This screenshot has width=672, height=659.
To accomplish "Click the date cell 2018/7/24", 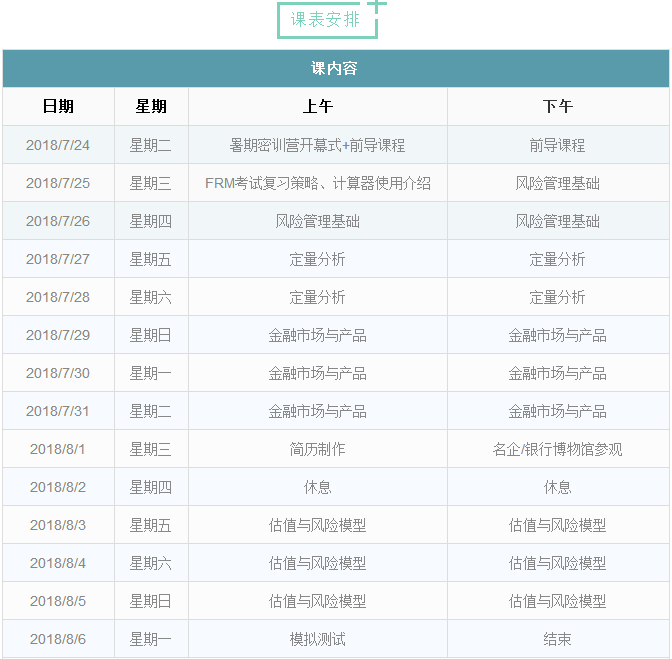I will tap(58, 145).
